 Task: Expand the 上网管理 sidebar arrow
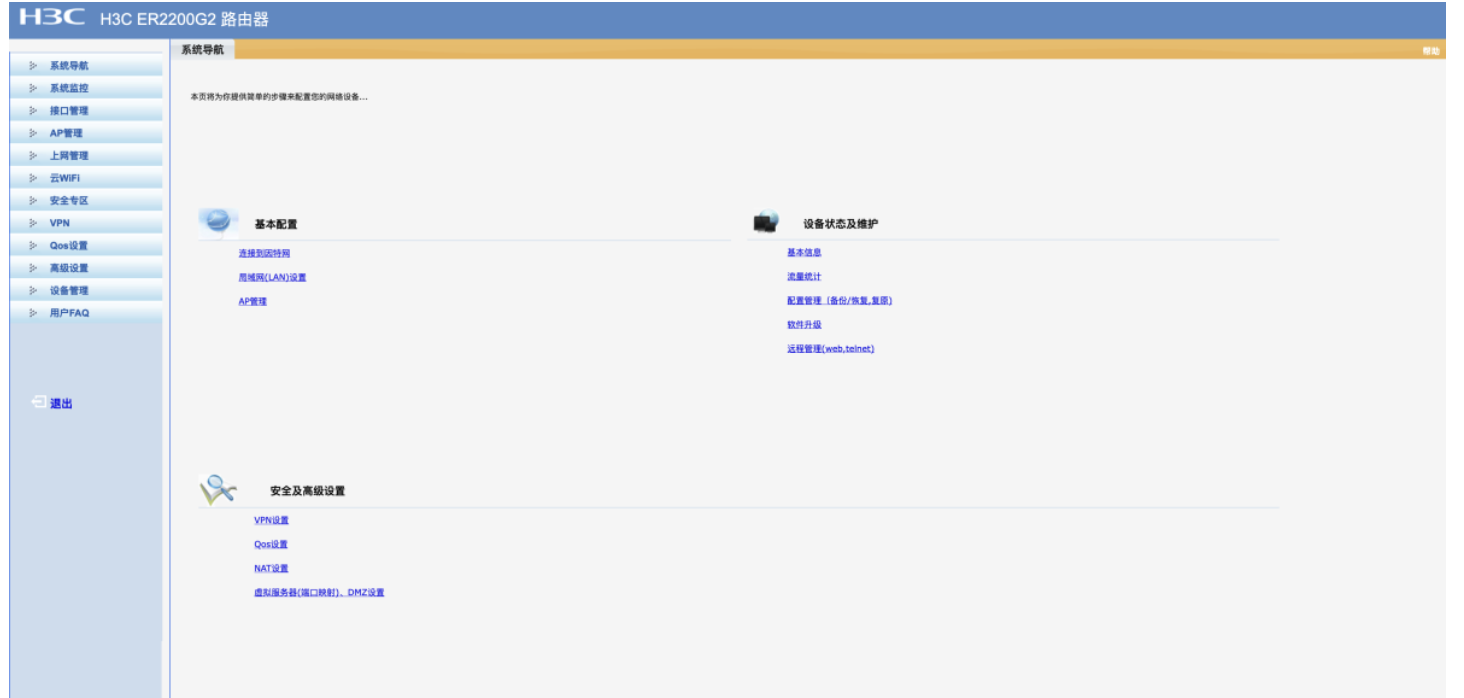tap(33, 156)
